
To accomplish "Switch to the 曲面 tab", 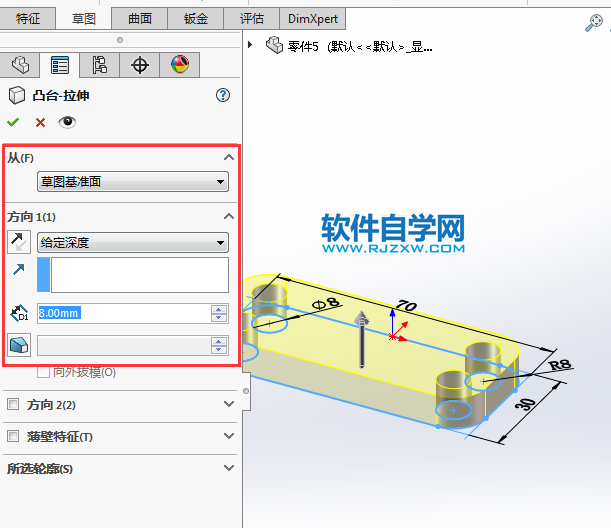I will [140, 18].
